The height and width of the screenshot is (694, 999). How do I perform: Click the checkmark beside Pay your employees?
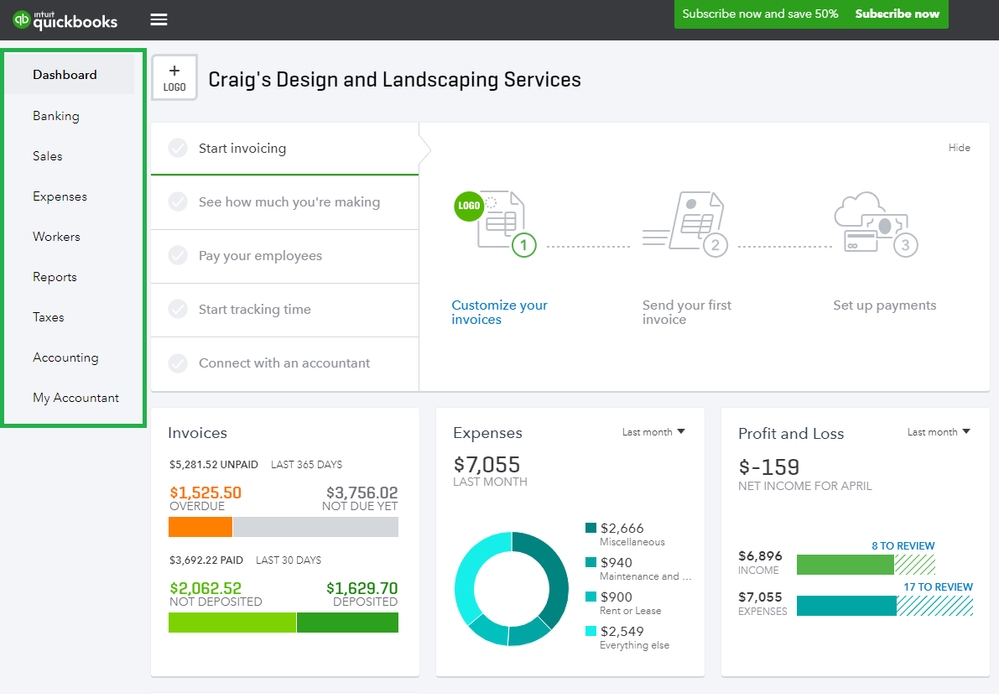point(180,256)
